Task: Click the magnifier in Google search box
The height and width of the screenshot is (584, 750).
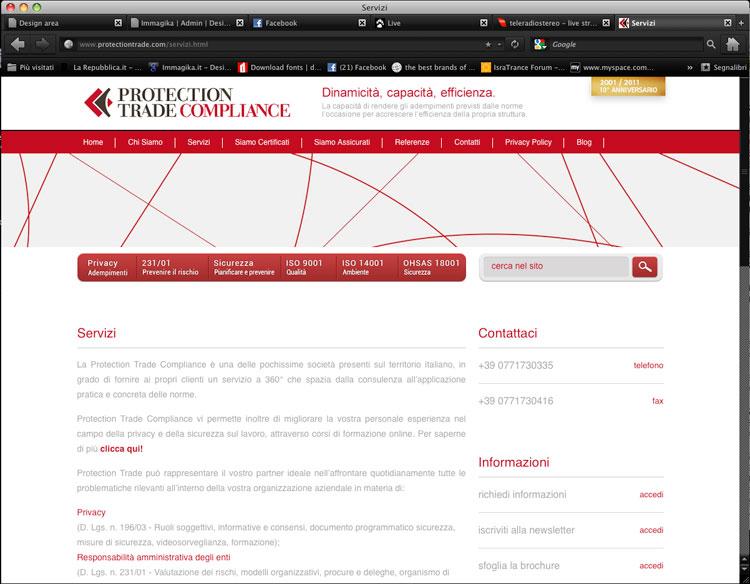Action: tap(711, 44)
